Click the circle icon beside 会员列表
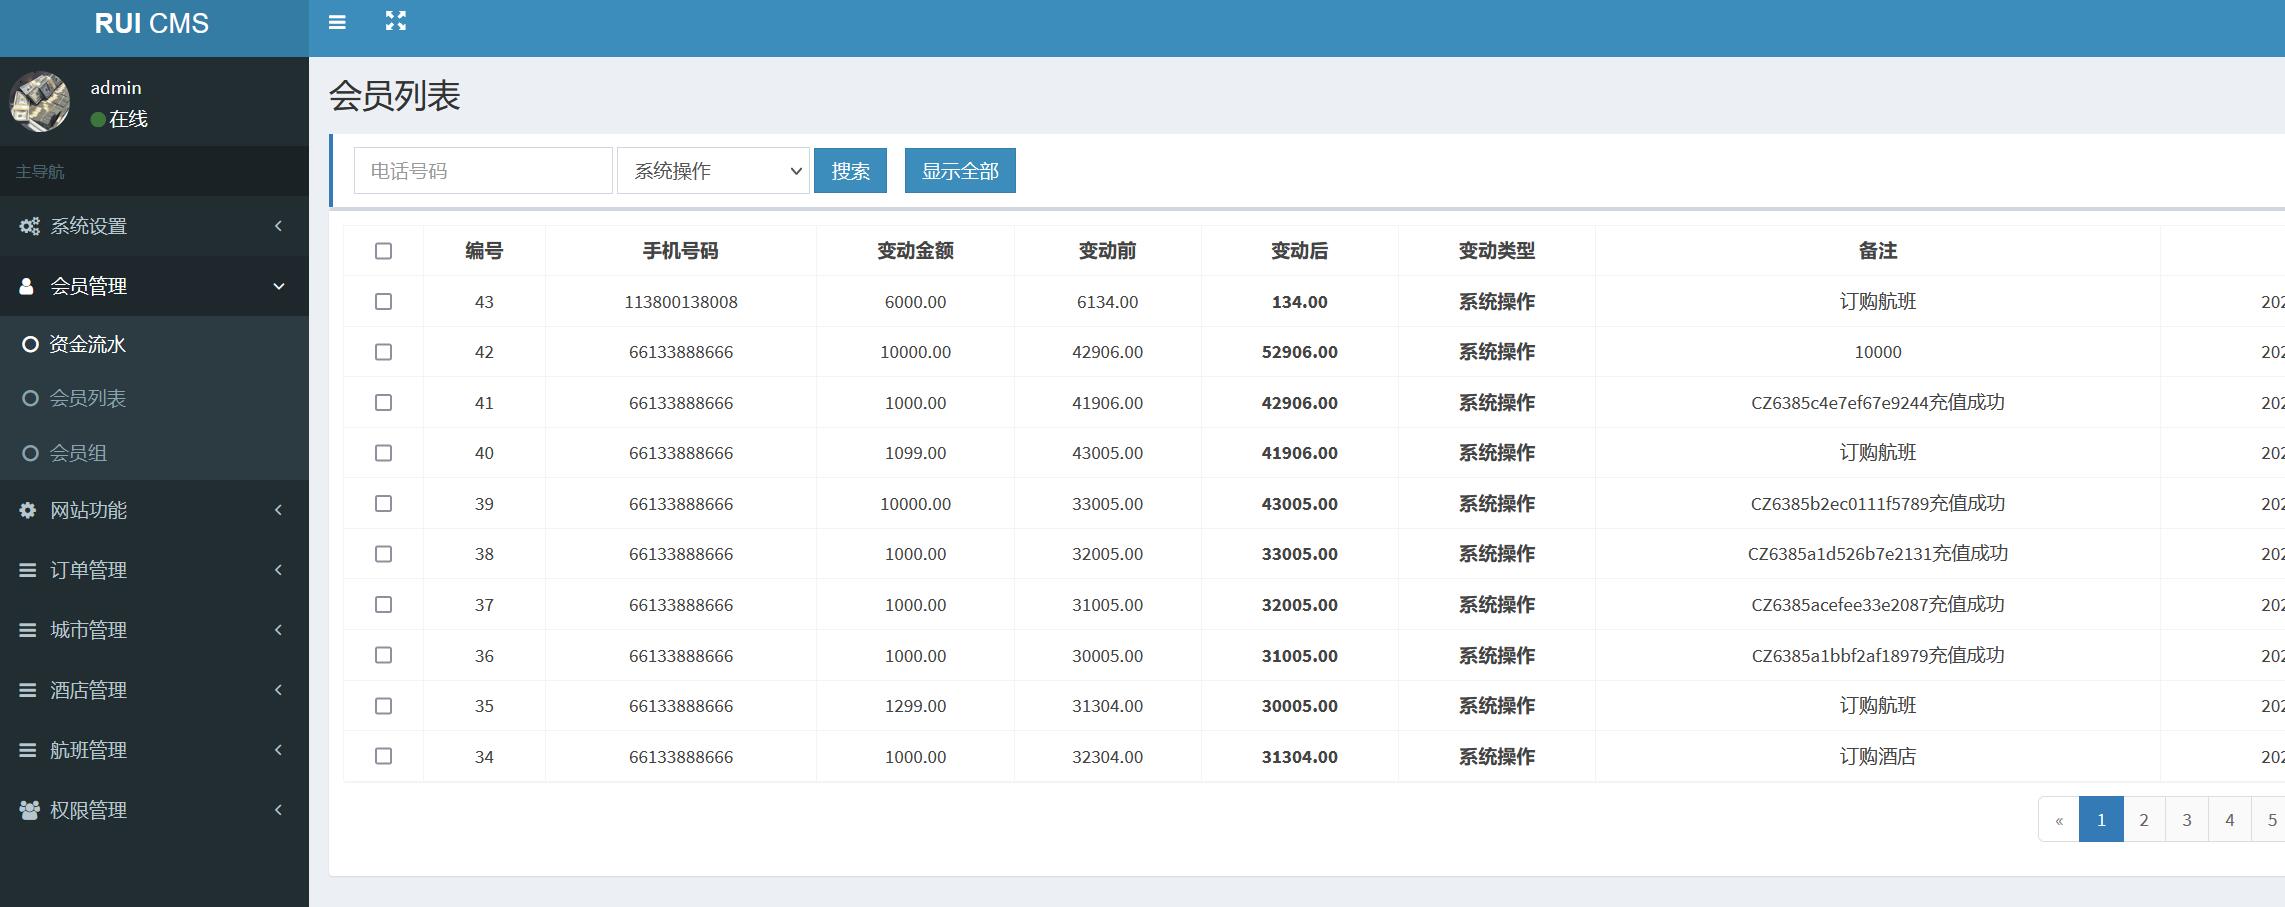 [30, 398]
